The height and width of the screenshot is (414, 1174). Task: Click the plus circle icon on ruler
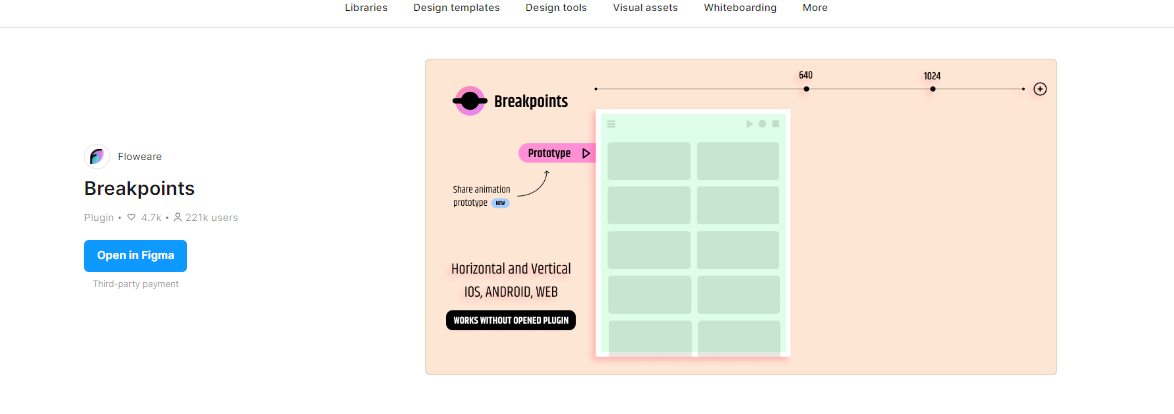(x=1040, y=89)
